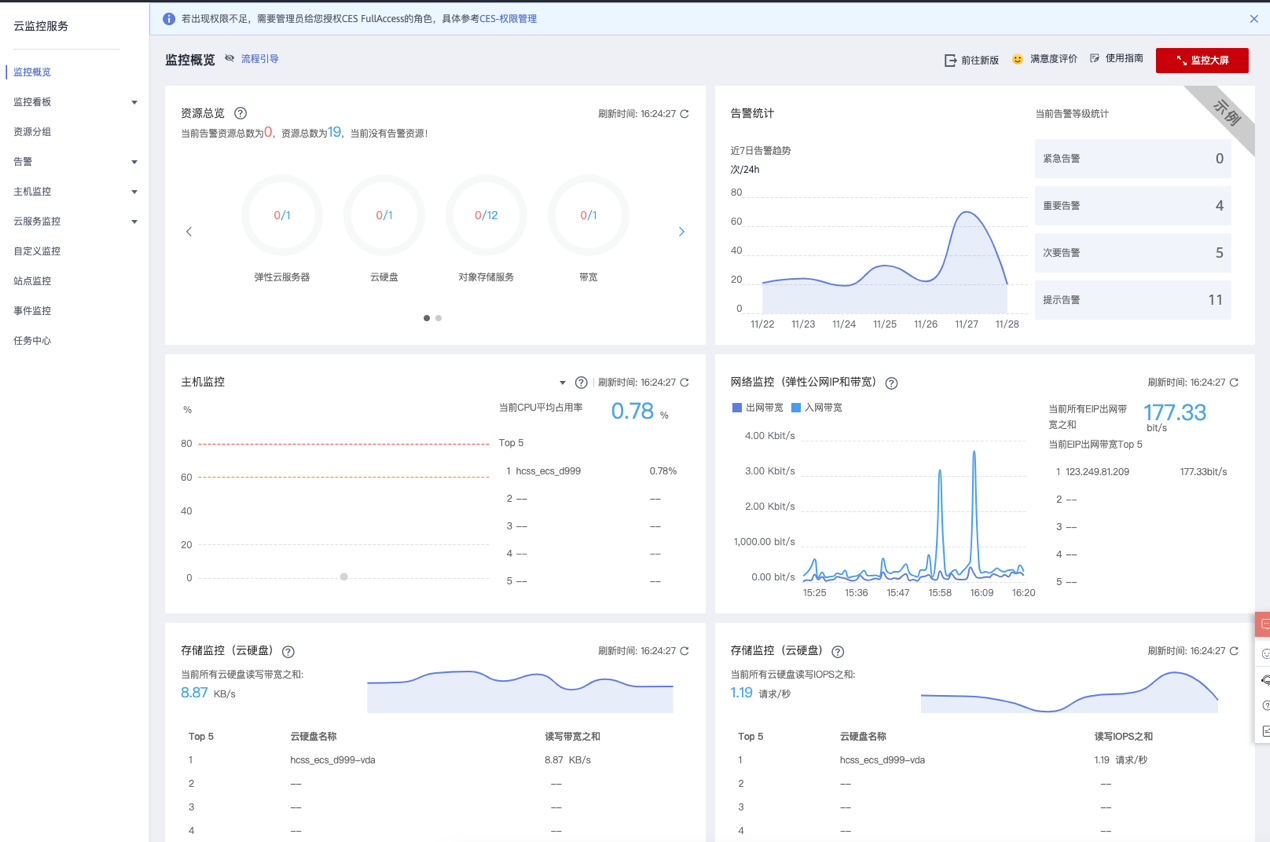
Task: Click the help icon beside 网络监控
Action: [x=891, y=383]
